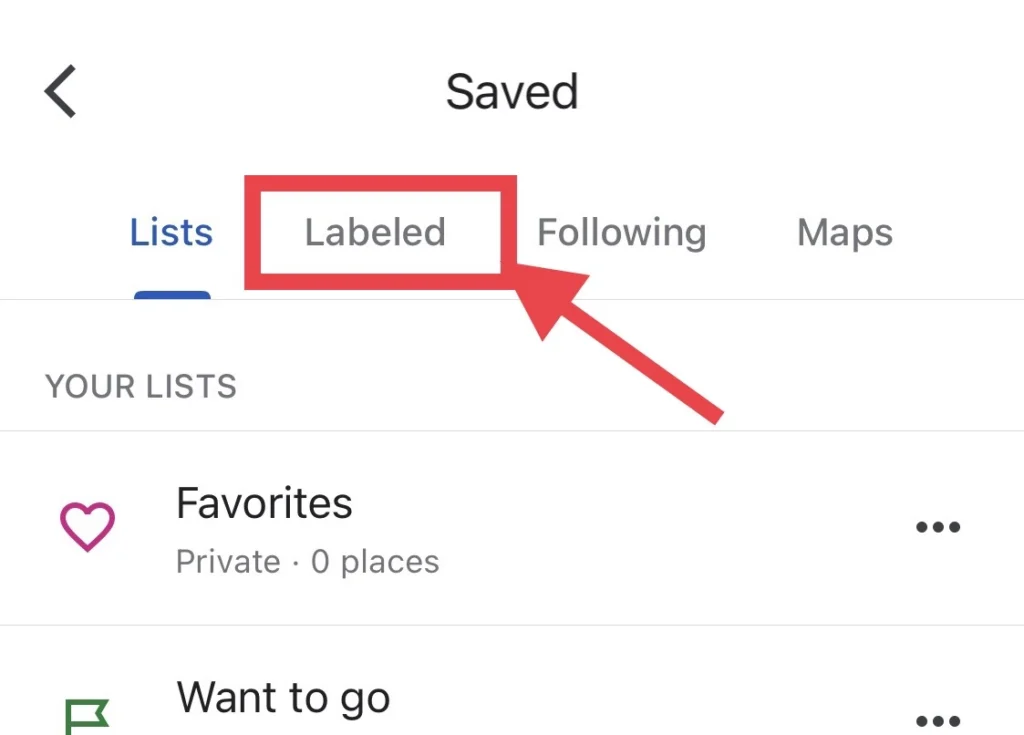Screen dimensions: 1024x735
Task: Click the Saved page title
Action: pyautogui.click(x=512, y=91)
